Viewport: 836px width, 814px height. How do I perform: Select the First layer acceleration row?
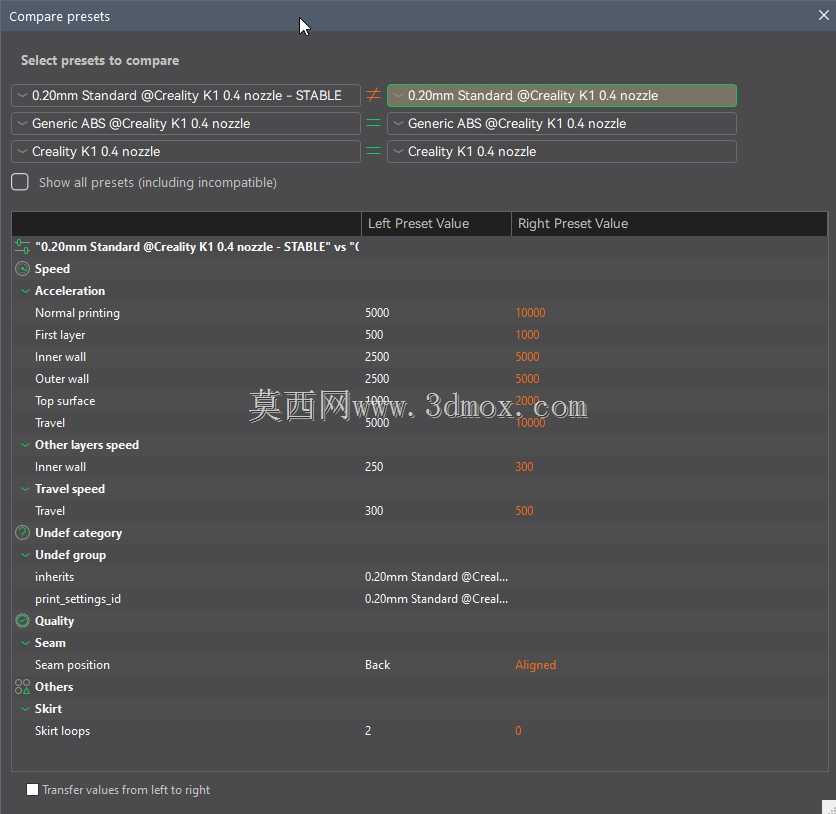(420, 335)
